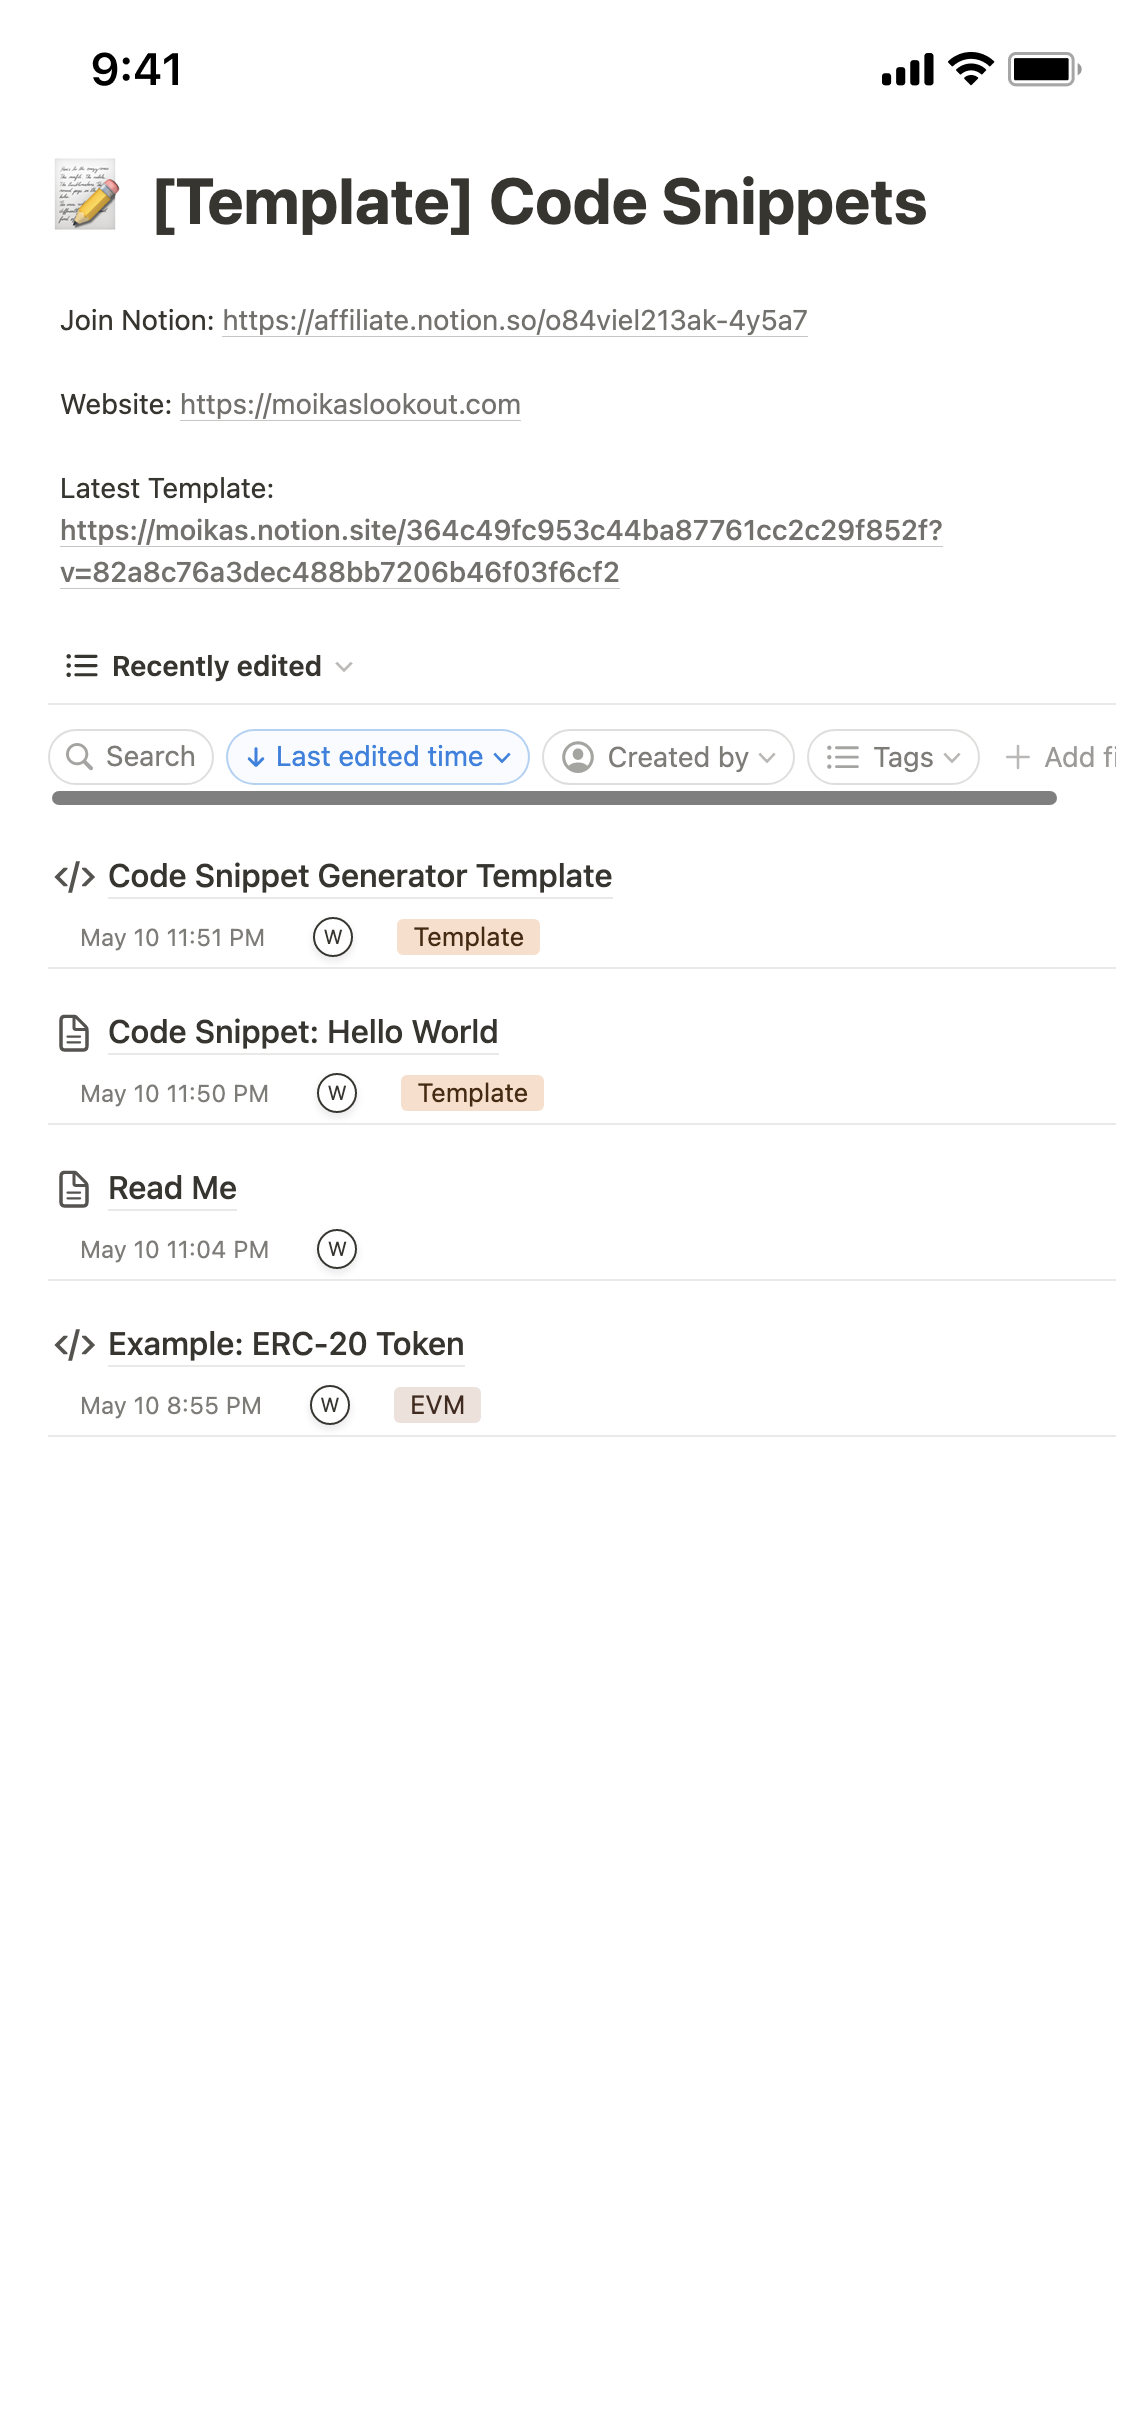Open the Tags filter dropdown
Viewport: 1125px width, 2436px height.
(x=893, y=757)
